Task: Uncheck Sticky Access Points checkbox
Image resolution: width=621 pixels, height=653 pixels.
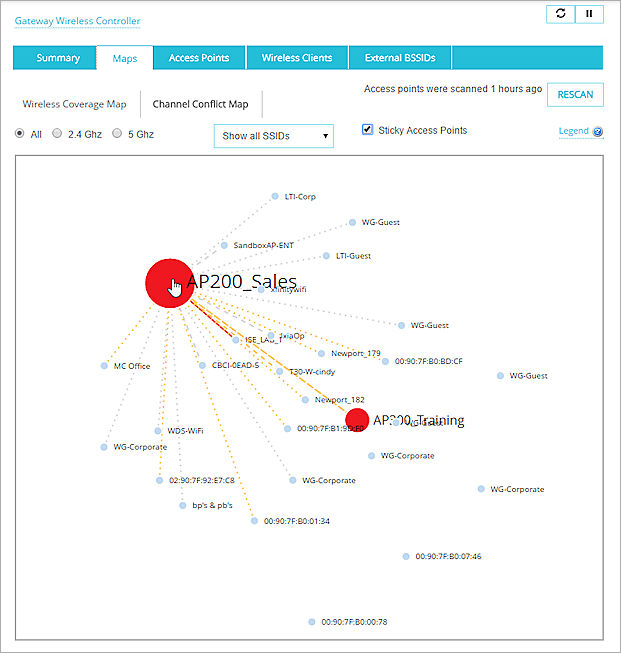Action: pos(367,130)
